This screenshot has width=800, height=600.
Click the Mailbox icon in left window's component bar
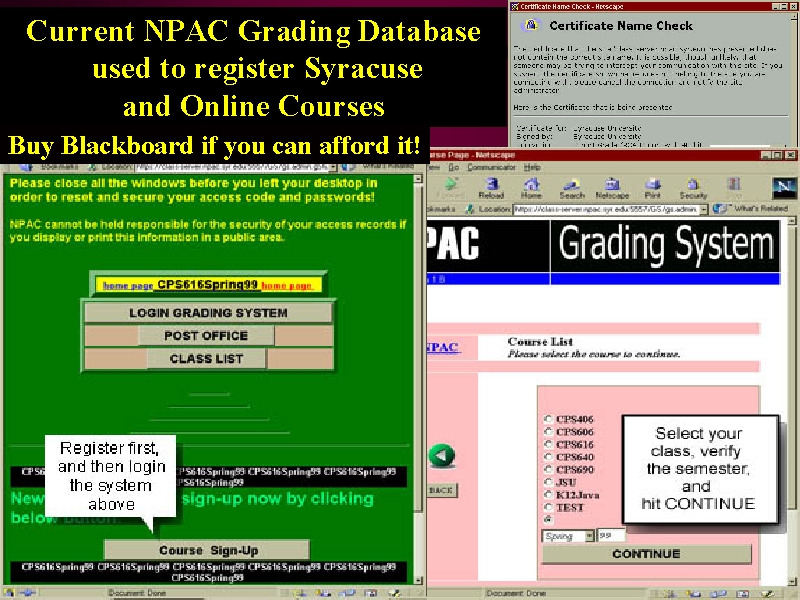324,593
